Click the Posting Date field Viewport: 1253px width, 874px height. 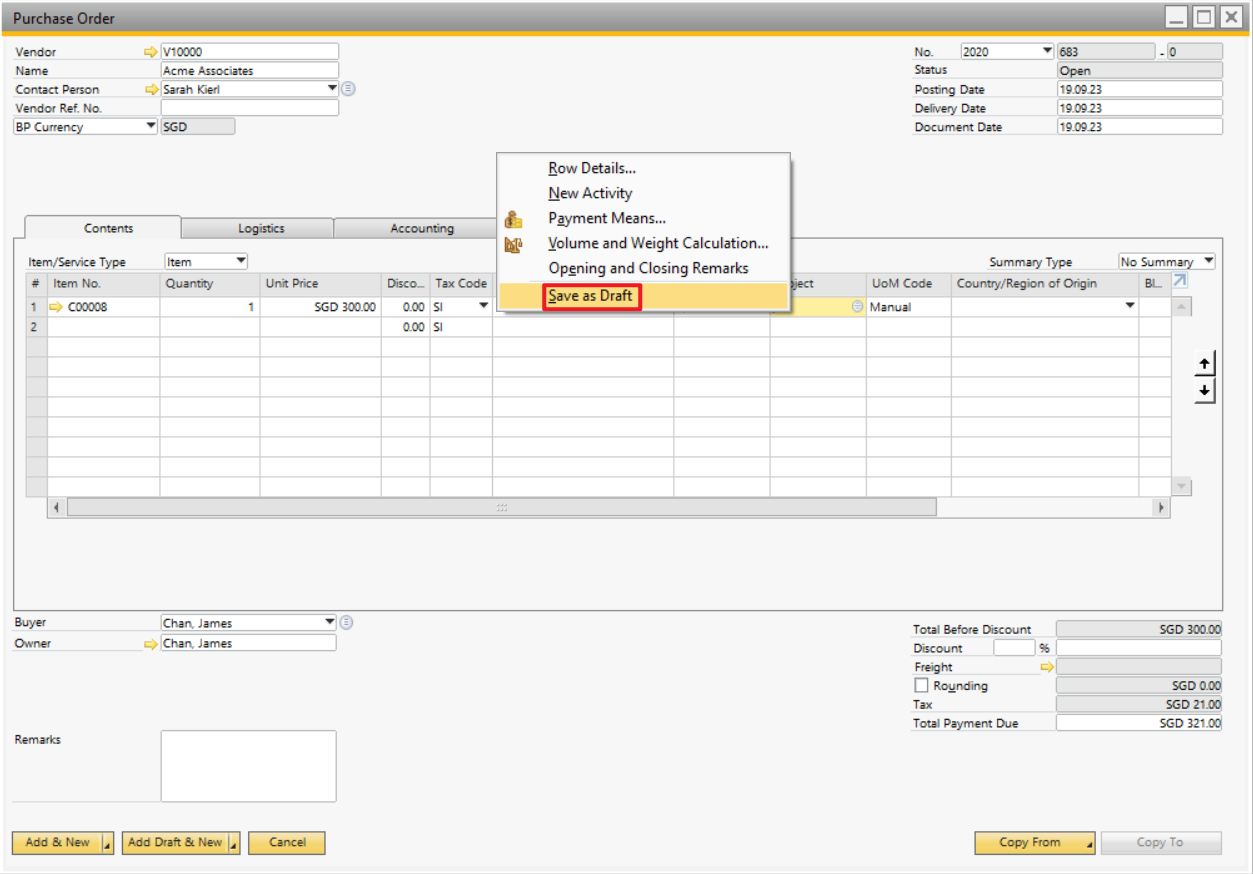1139,89
